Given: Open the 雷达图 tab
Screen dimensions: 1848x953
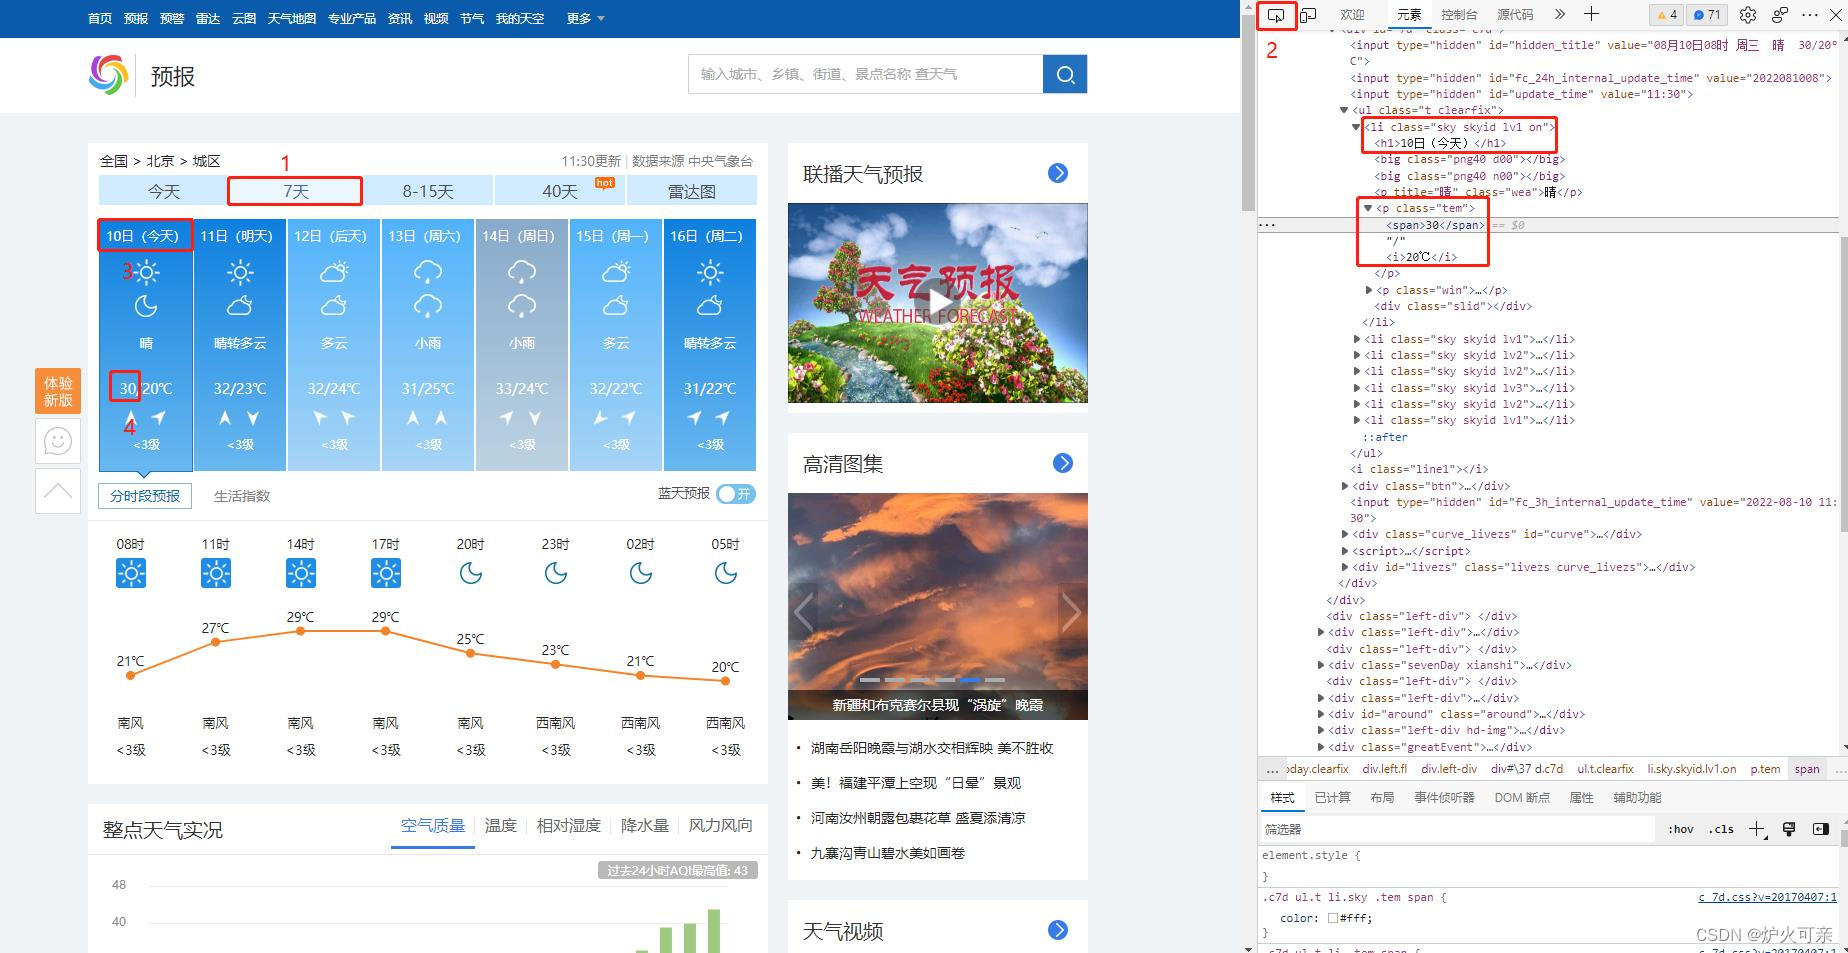Looking at the screenshot, I should pos(692,191).
